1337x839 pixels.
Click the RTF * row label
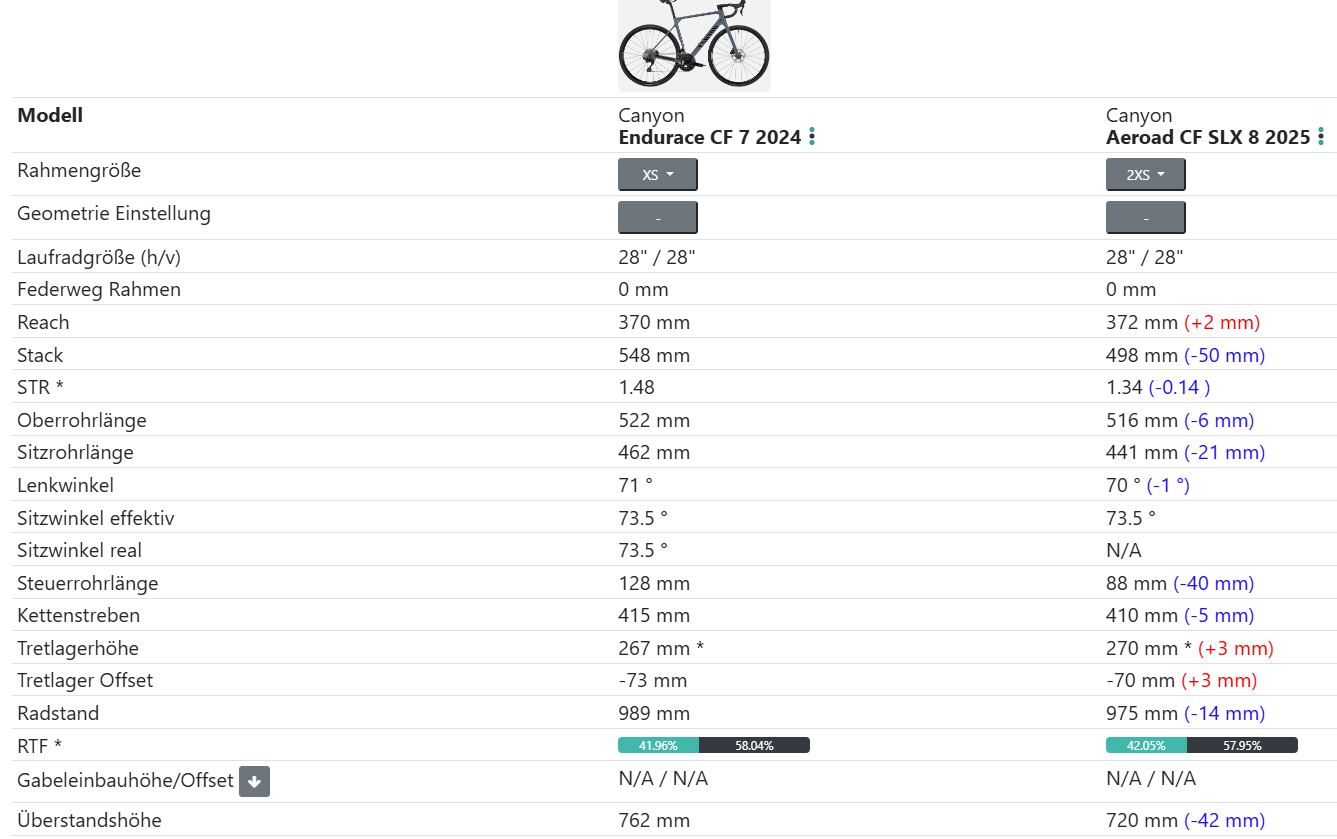(x=40, y=745)
